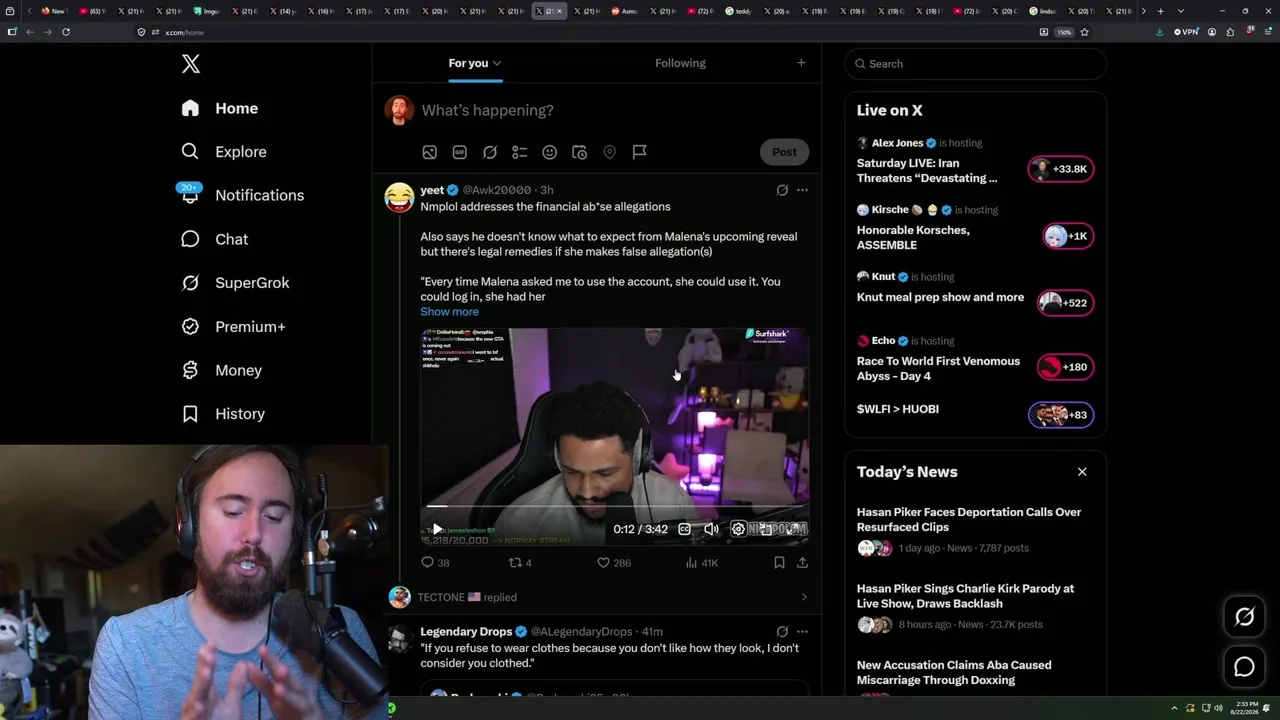Viewport: 1280px width, 720px height.
Task: Switch to the Following tab
Action: 680,63
